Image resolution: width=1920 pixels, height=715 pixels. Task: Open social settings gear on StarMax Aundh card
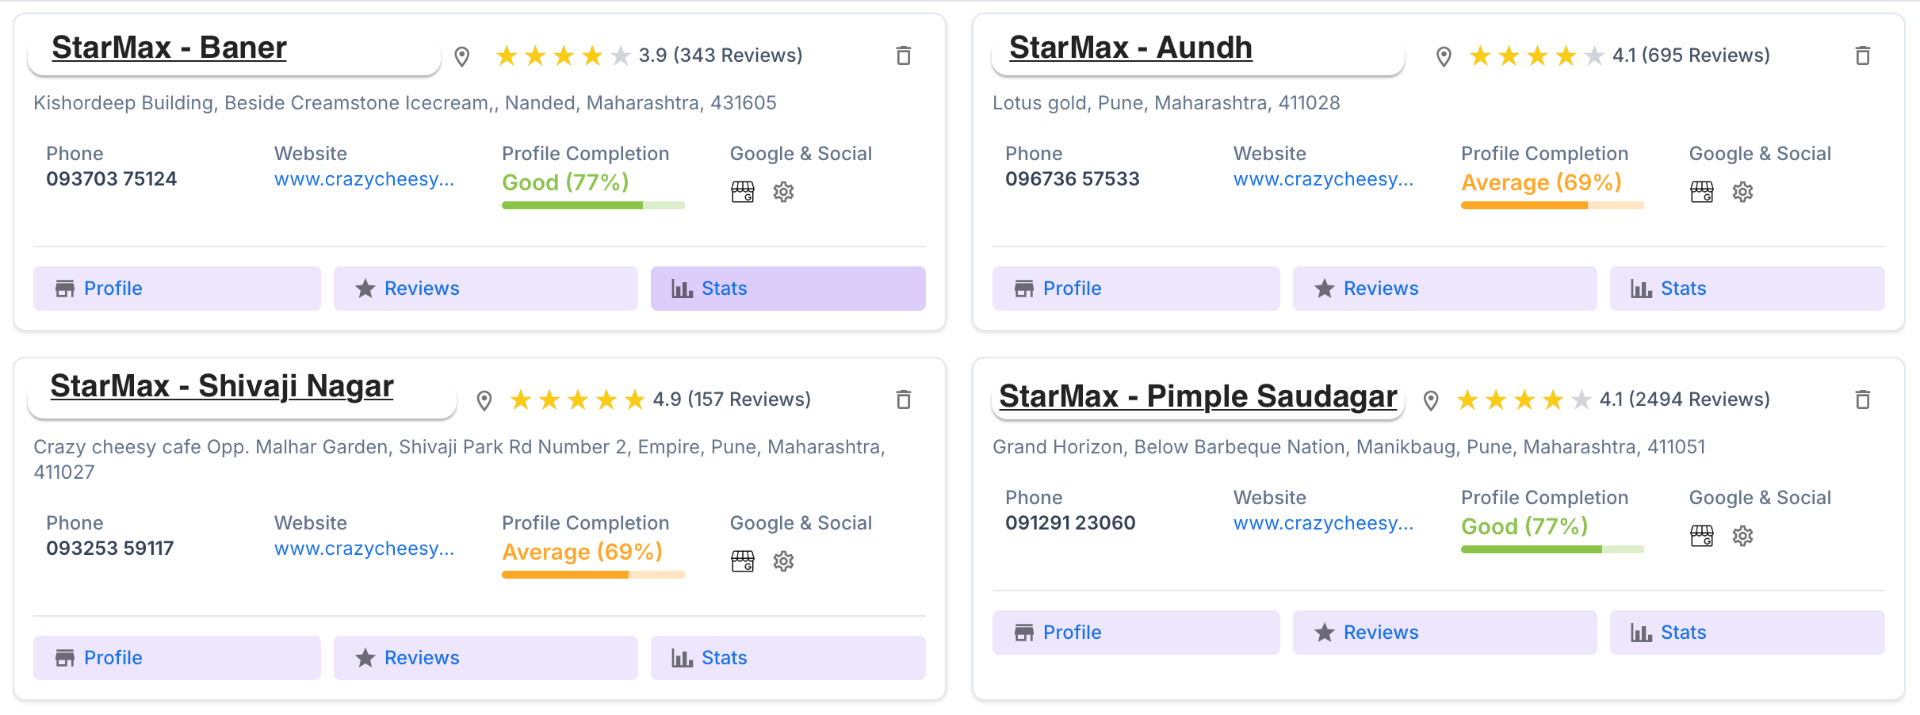tap(1743, 191)
